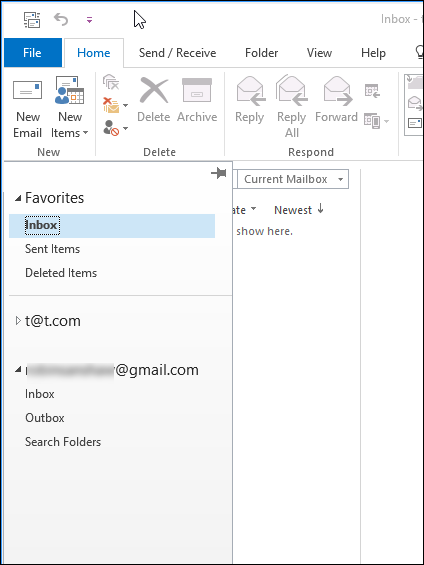The height and width of the screenshot is (565, 424).
Task: Click the Move to folder quick step icon
Action: (414, 82)
